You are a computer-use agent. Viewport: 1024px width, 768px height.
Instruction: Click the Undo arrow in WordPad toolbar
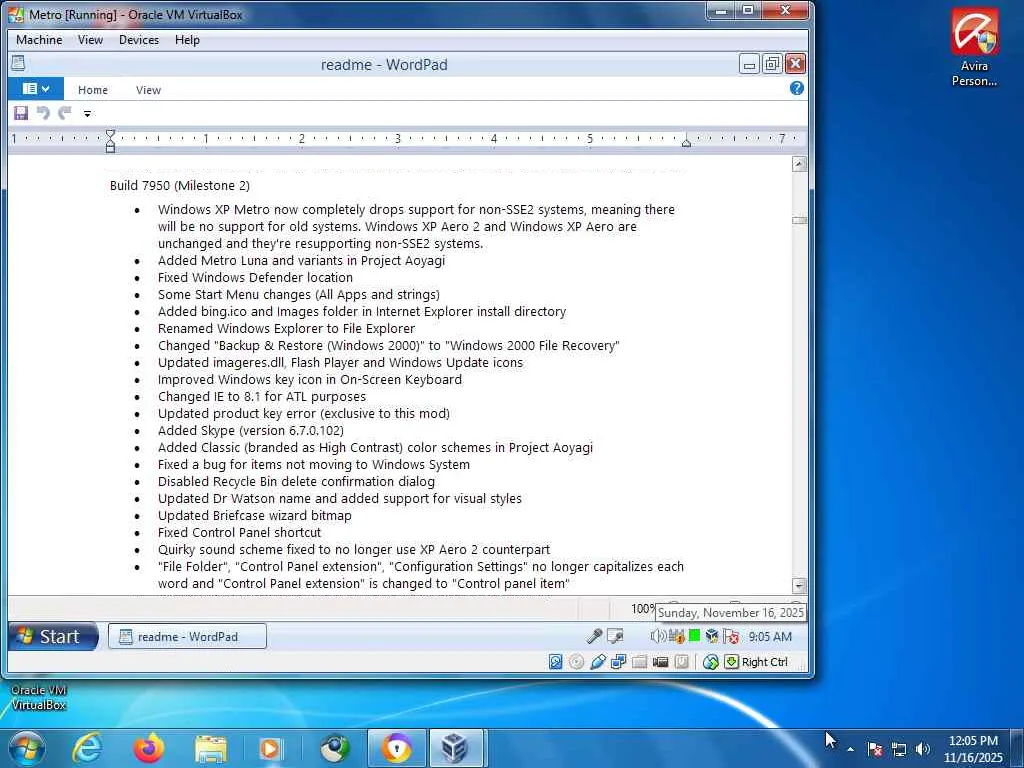tap(43, 114)
